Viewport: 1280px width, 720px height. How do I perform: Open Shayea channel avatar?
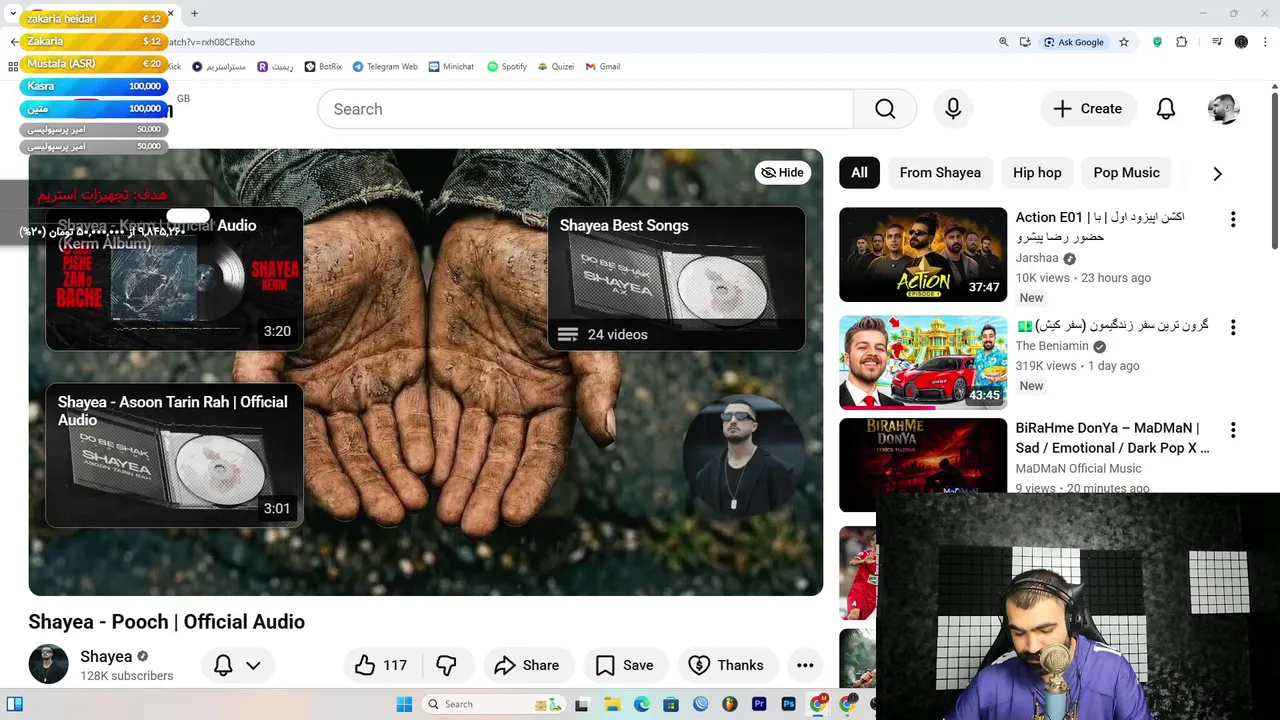pos(48,664)
